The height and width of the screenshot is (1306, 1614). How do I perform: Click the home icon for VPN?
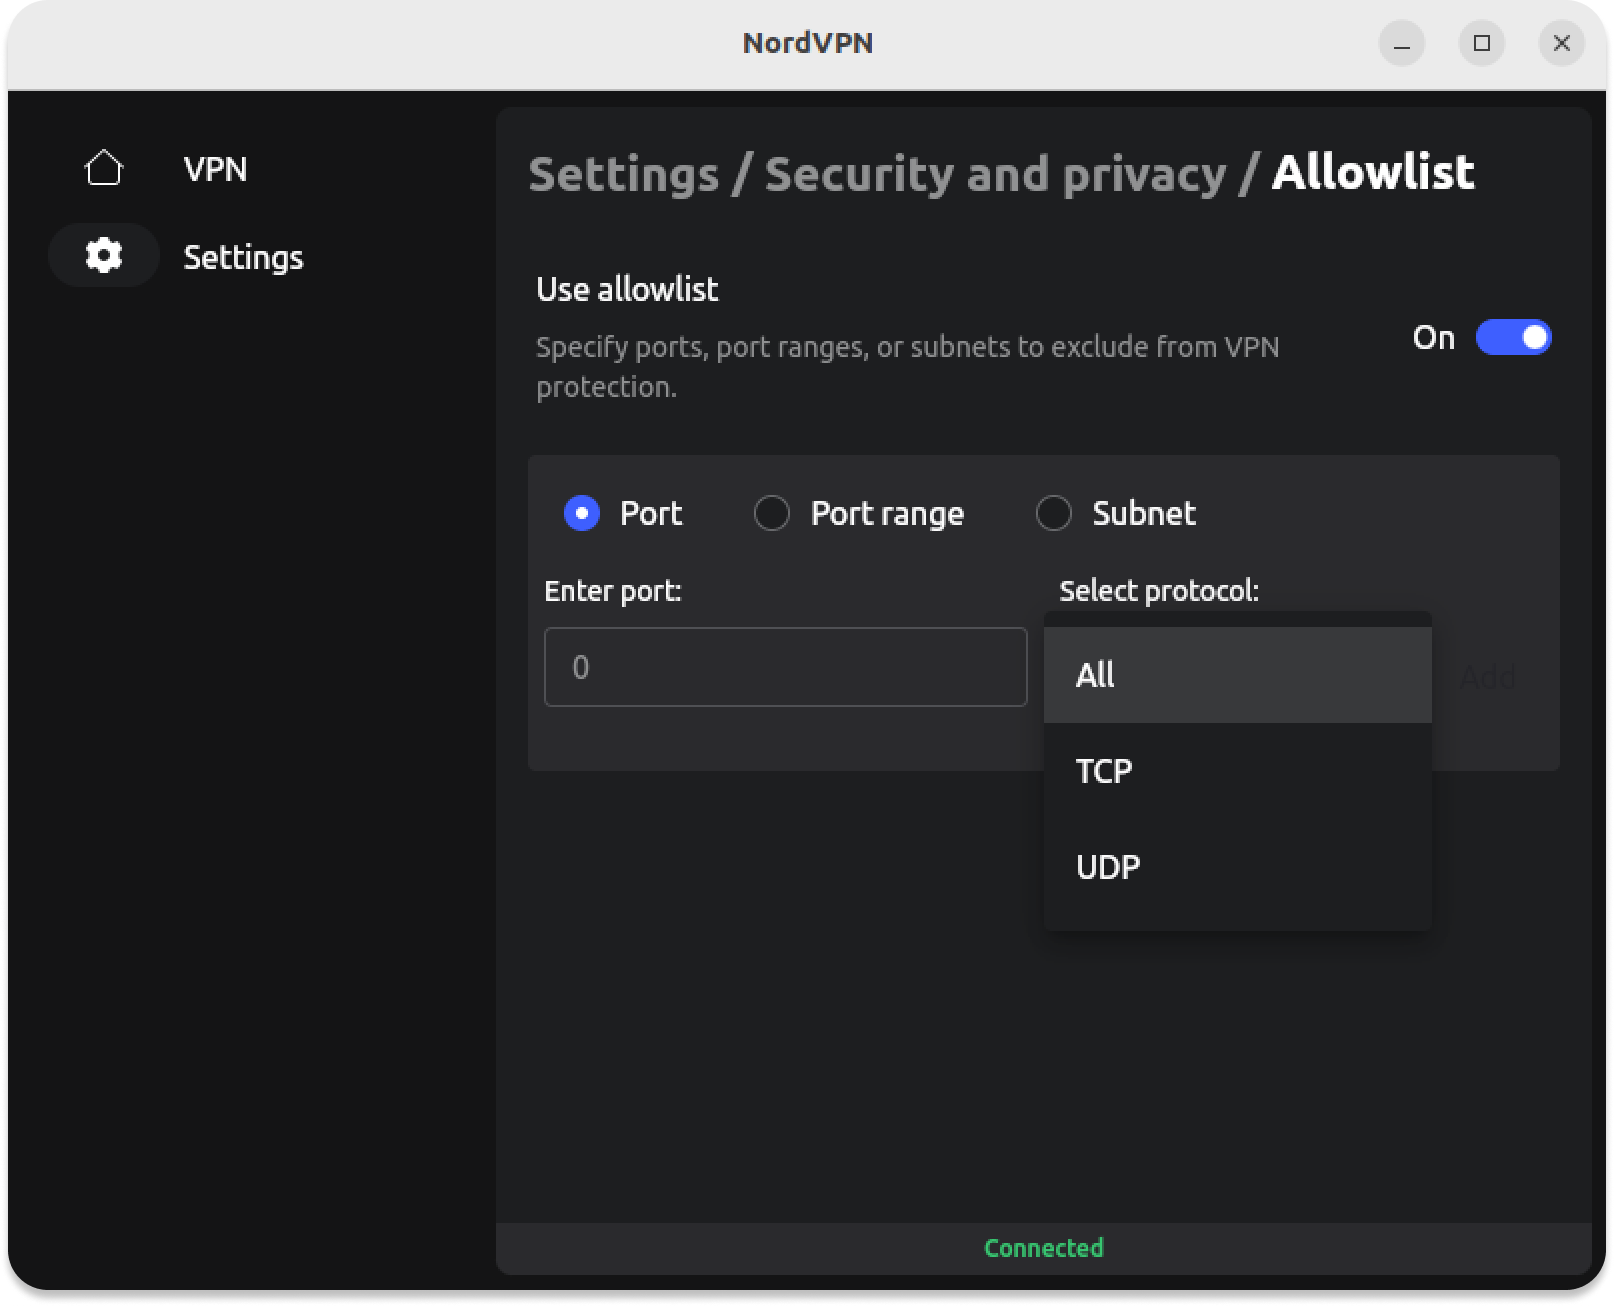tap(104, 168)
